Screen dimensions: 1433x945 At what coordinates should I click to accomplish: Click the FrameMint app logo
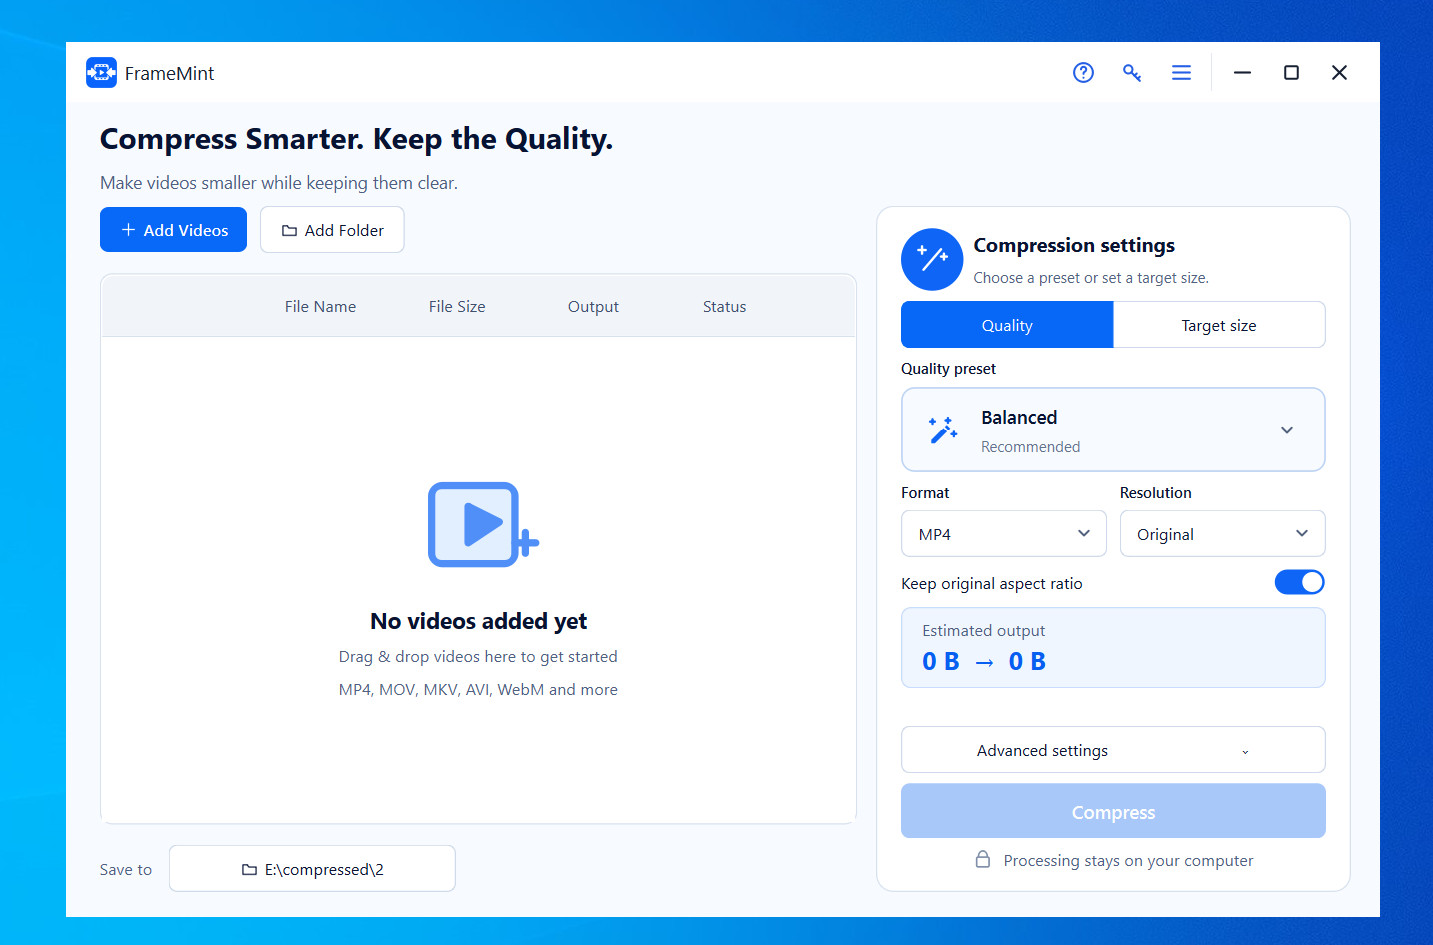click(x=101, y=73)
